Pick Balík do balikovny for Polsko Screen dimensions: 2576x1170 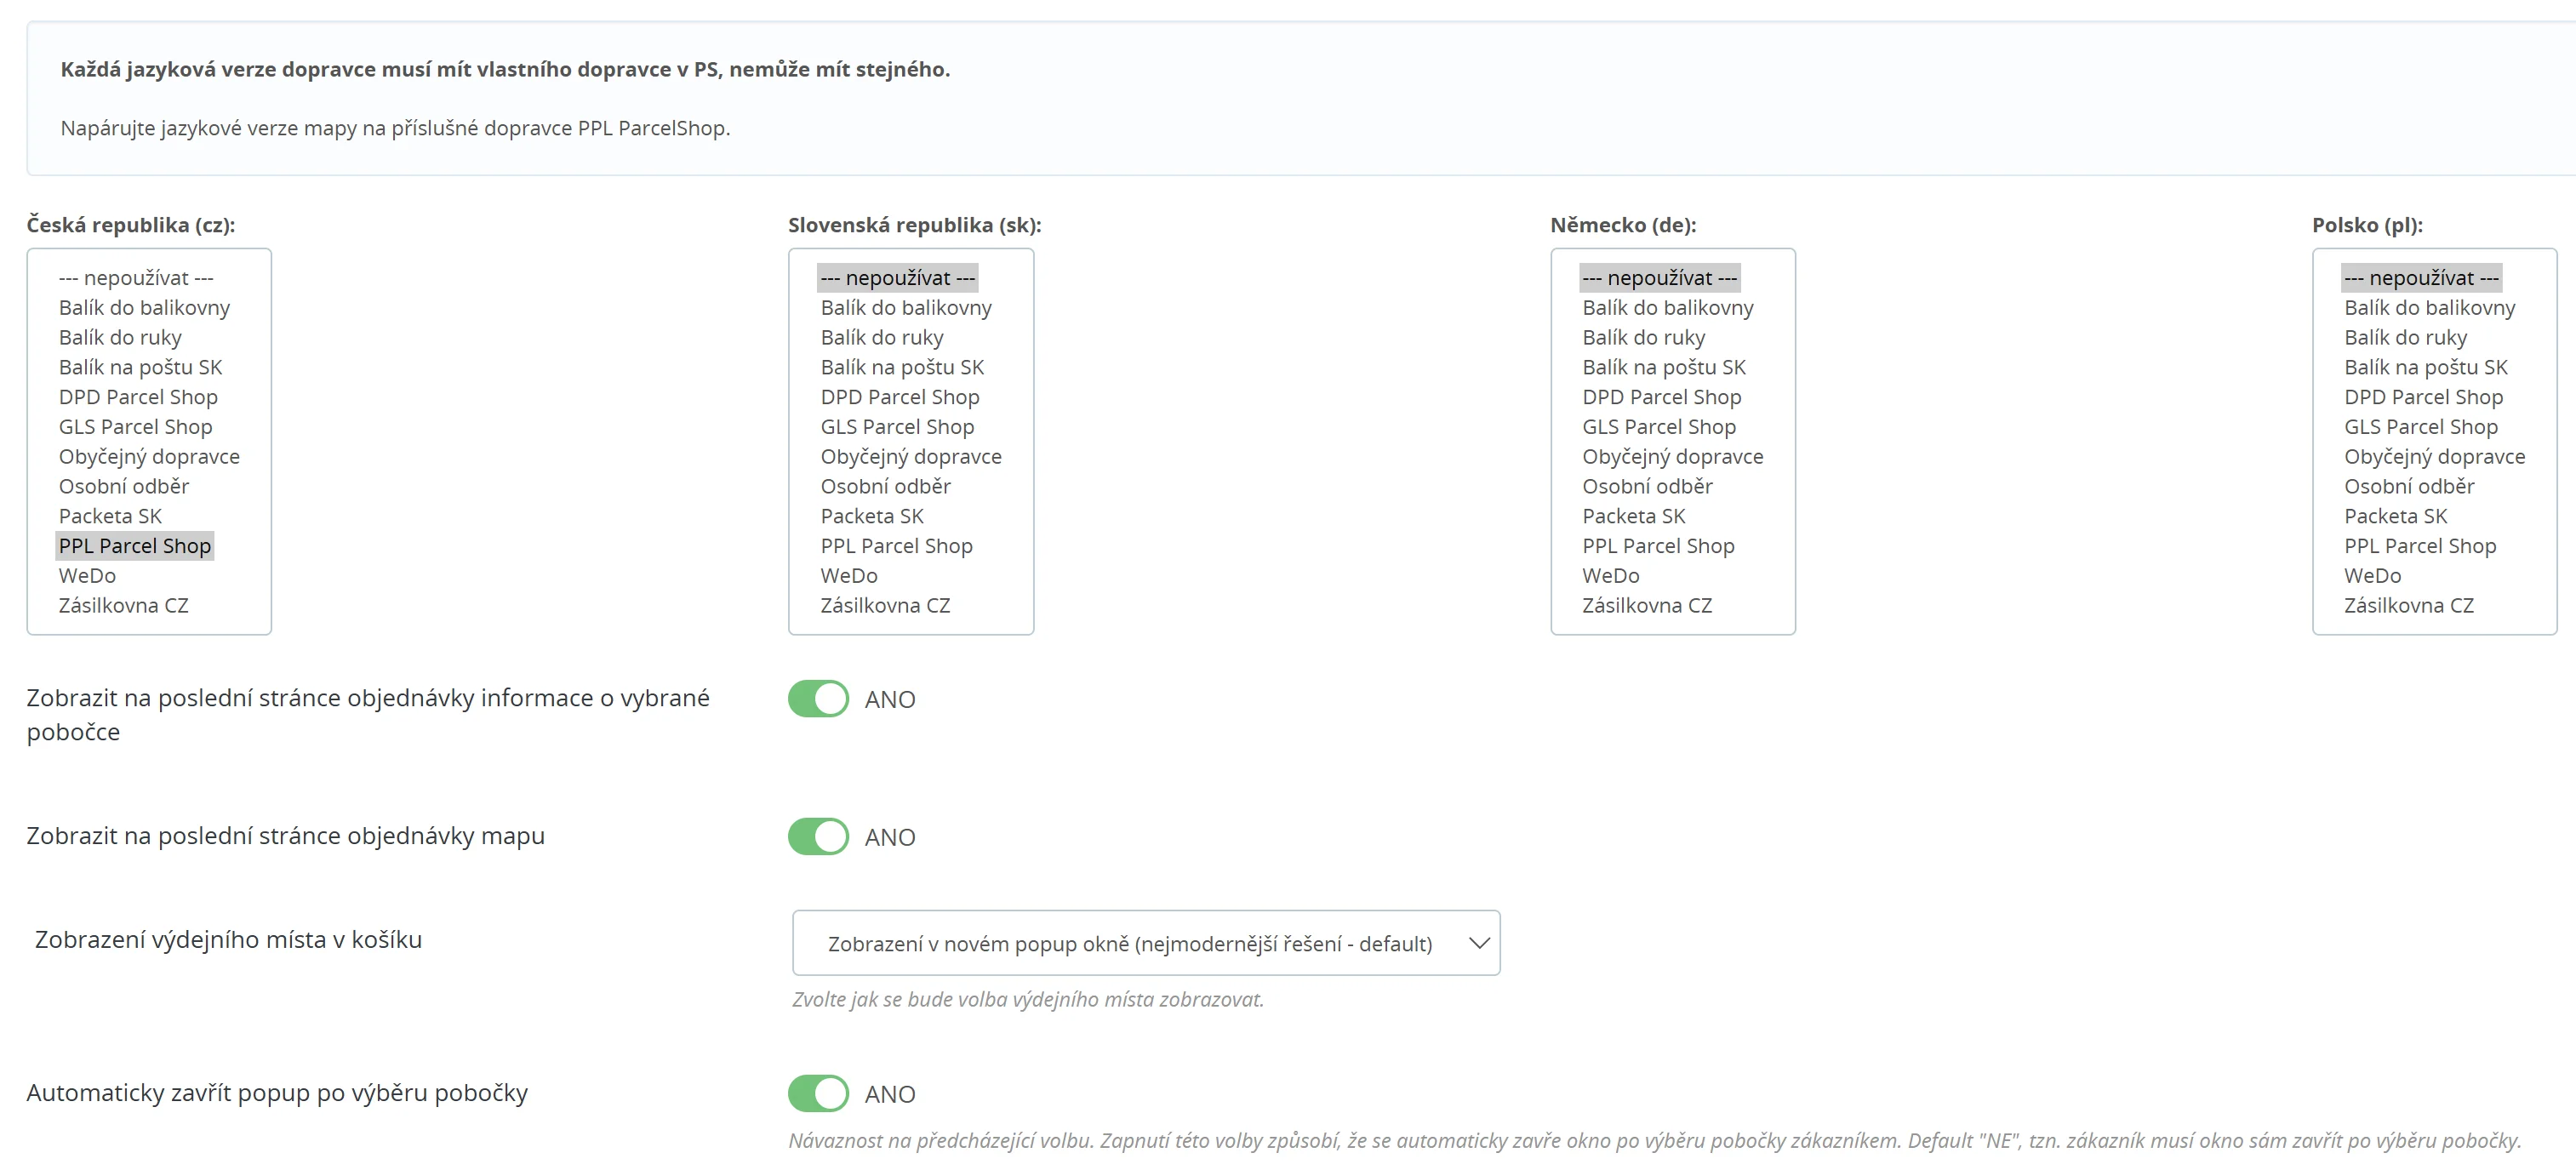coord(2429,308)
